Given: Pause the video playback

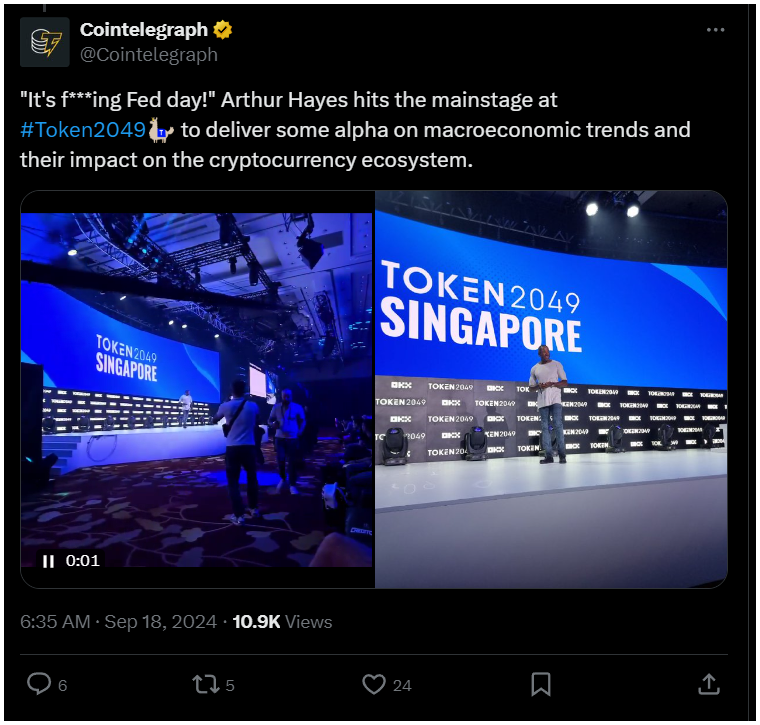Looking at the screenshot, I should pos(48,561).
